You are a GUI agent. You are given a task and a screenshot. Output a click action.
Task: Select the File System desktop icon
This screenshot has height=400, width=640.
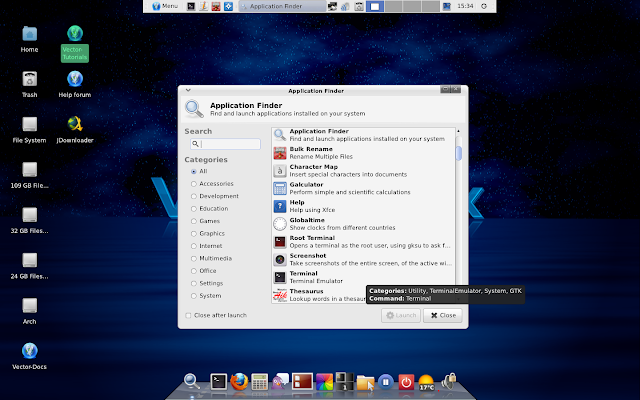[x=29, y=124]
